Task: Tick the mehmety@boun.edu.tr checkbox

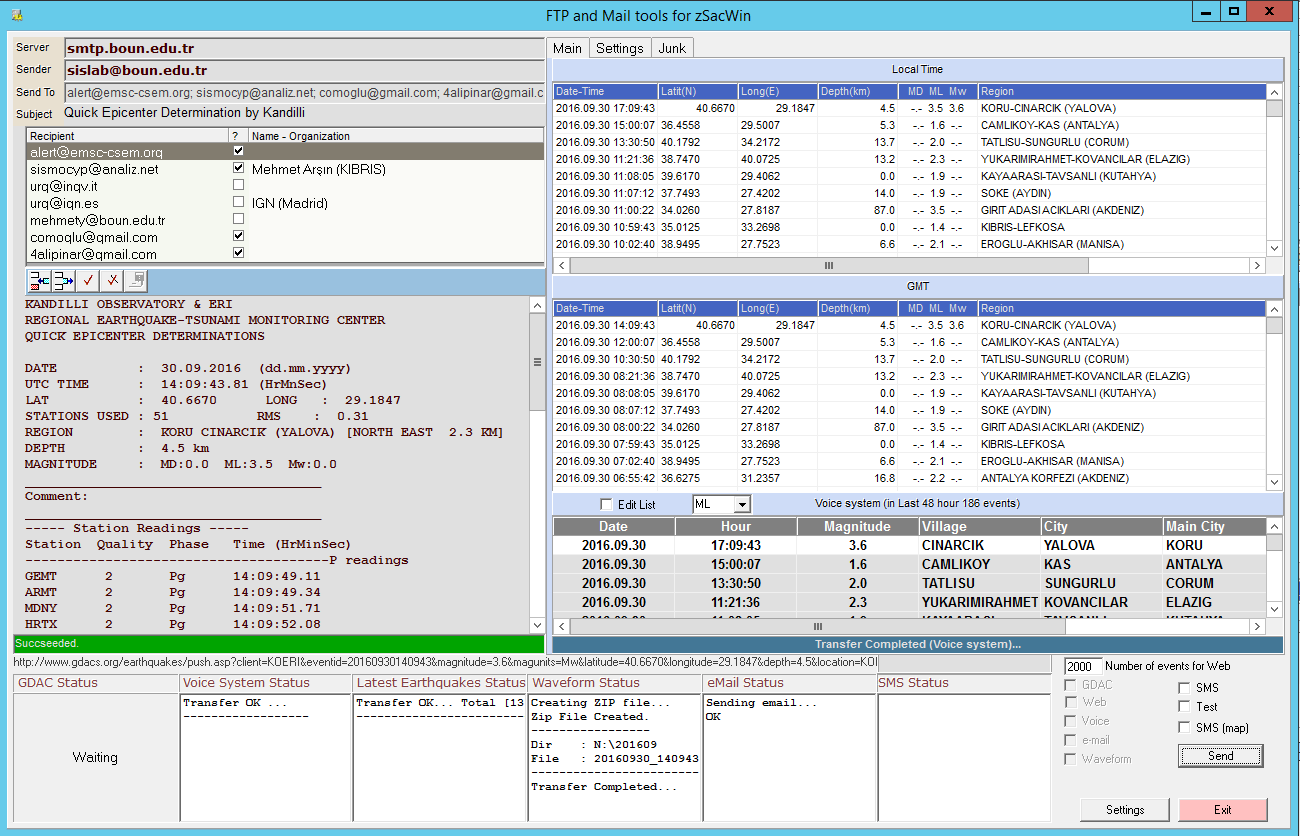Action: point(238,219)
